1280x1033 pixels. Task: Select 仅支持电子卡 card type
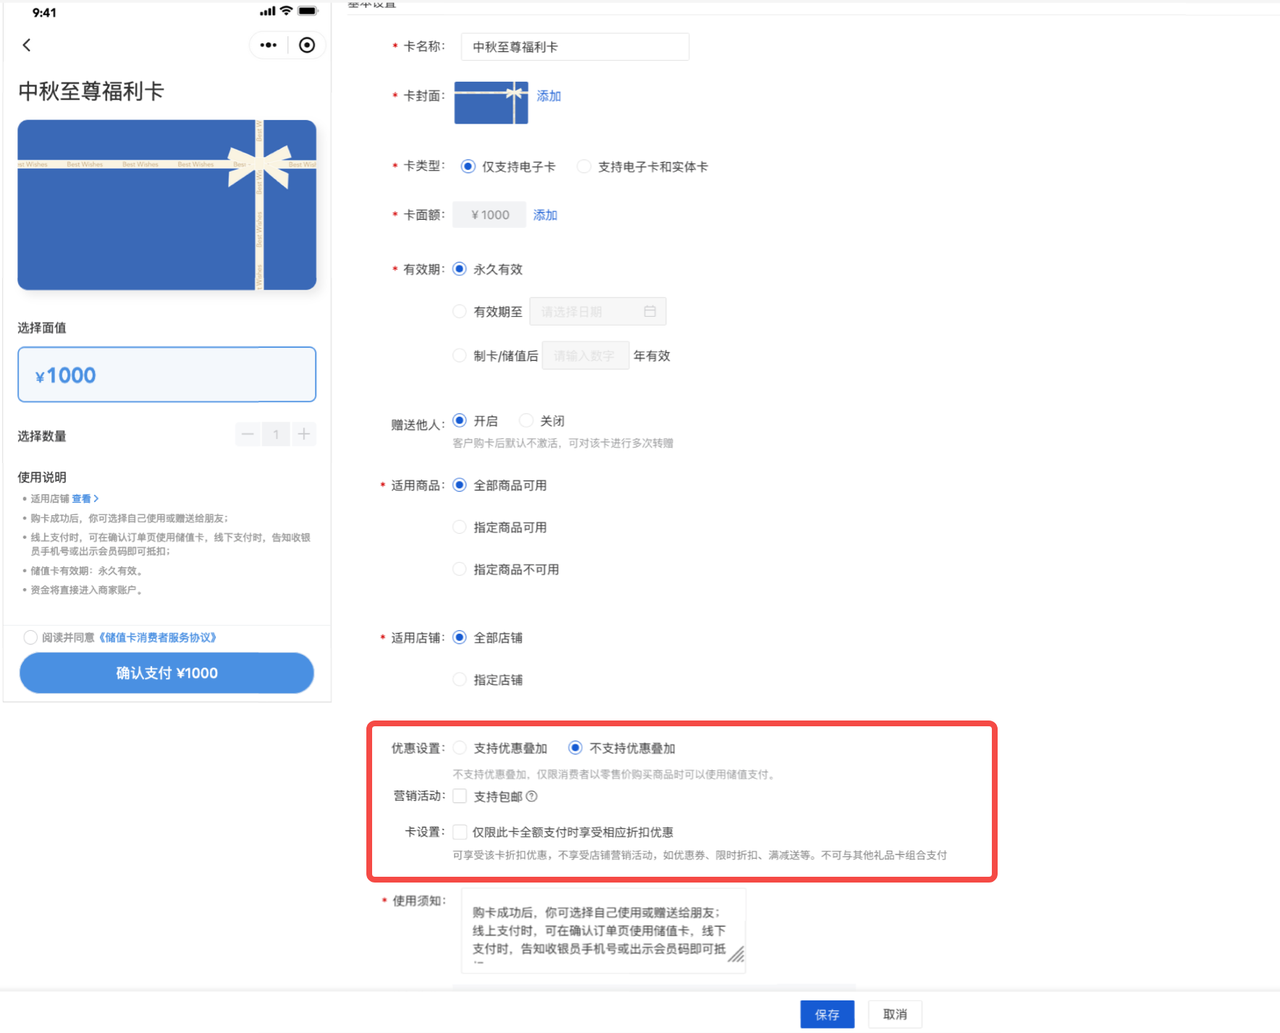[468, 167]
